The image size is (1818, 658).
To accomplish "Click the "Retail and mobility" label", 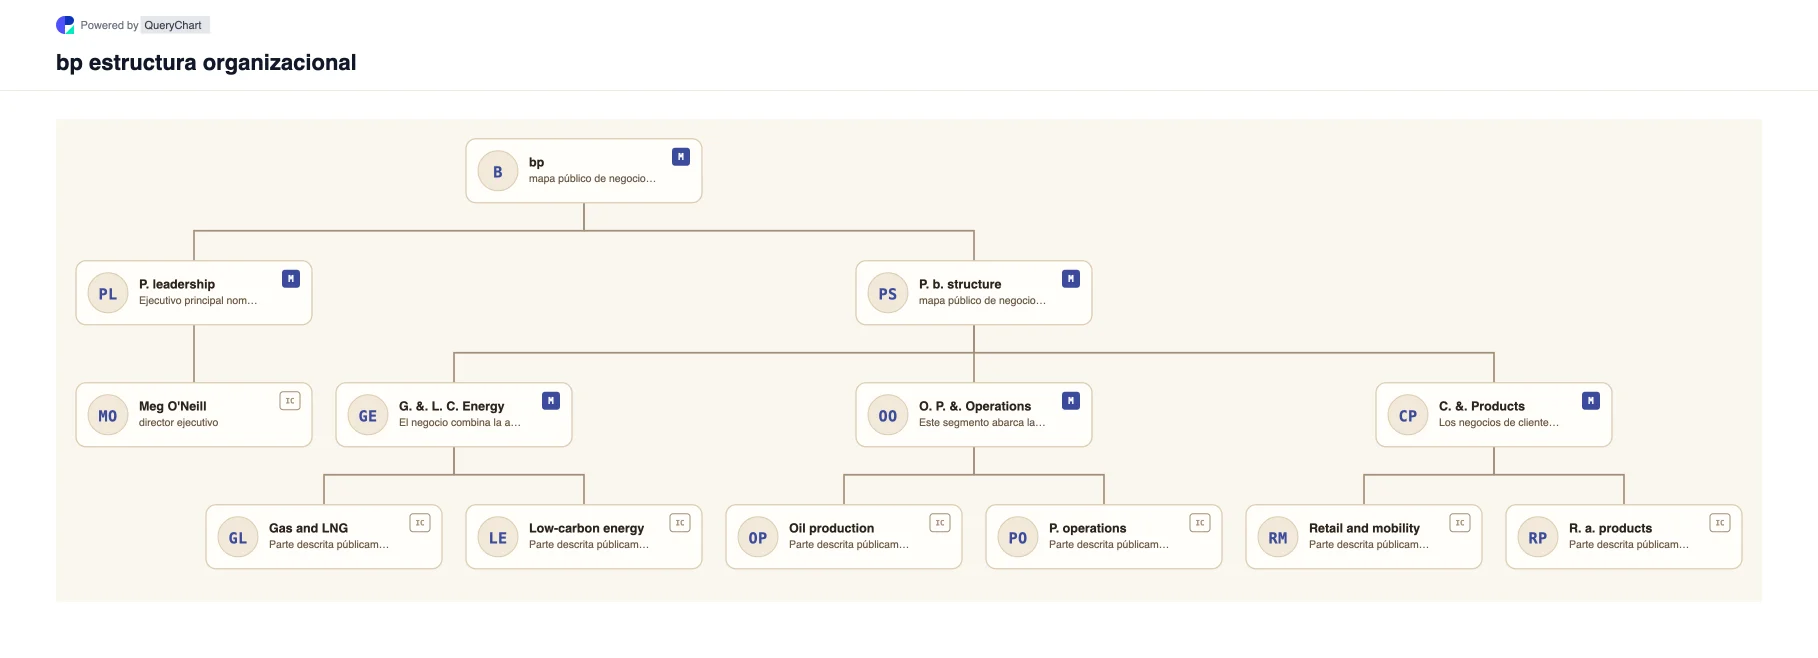I will coord(1365,528).
